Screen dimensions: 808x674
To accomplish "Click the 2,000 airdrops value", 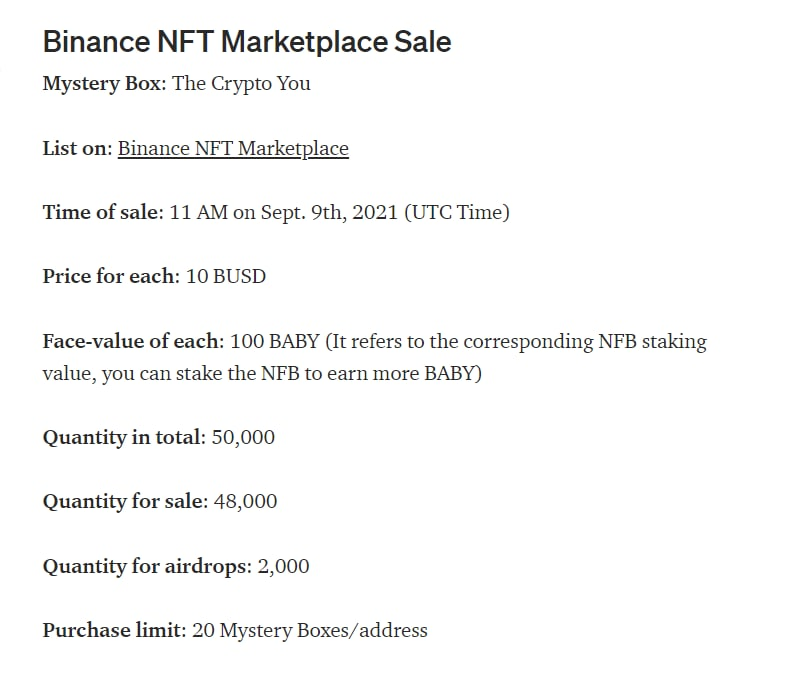I will [x=283, y=566].
